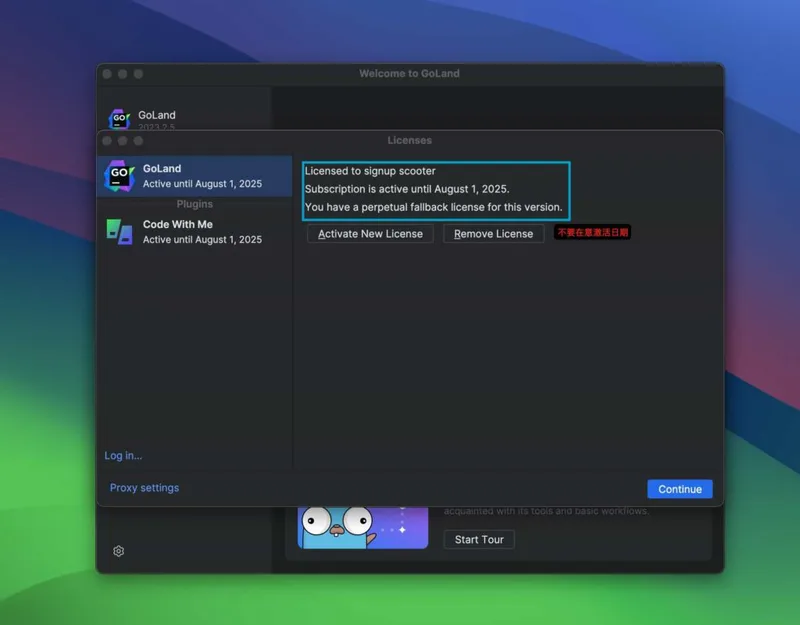This screenshot has width=800, height=625.
Task: Click the red Chinese annotation label
Action: [x=593, y=232]
